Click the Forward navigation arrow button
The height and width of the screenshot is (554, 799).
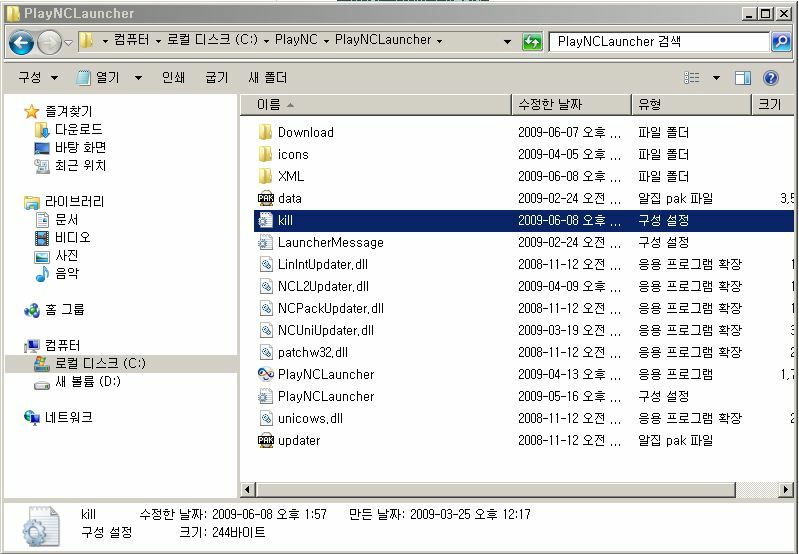point(49,42)
